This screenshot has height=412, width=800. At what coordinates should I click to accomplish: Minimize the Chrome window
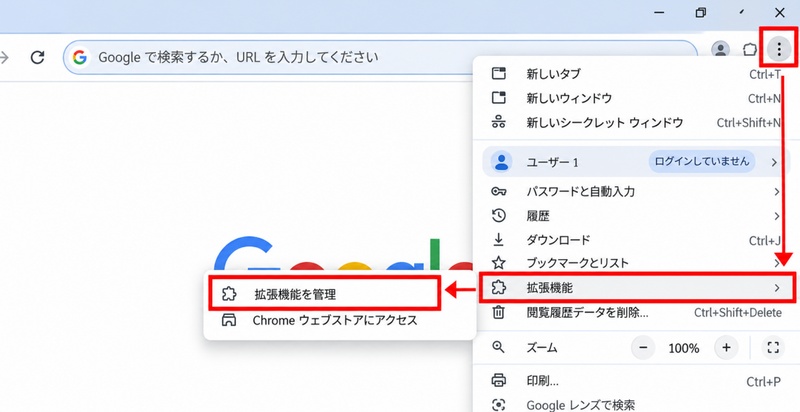[659, 13]
